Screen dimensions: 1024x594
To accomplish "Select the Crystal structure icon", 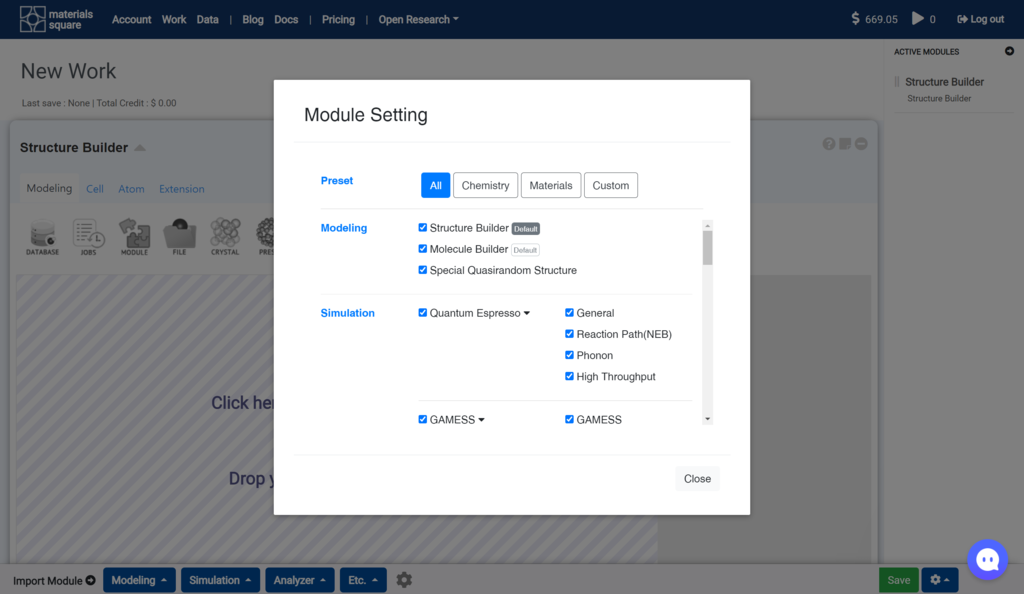I will [x=225, y=236].
